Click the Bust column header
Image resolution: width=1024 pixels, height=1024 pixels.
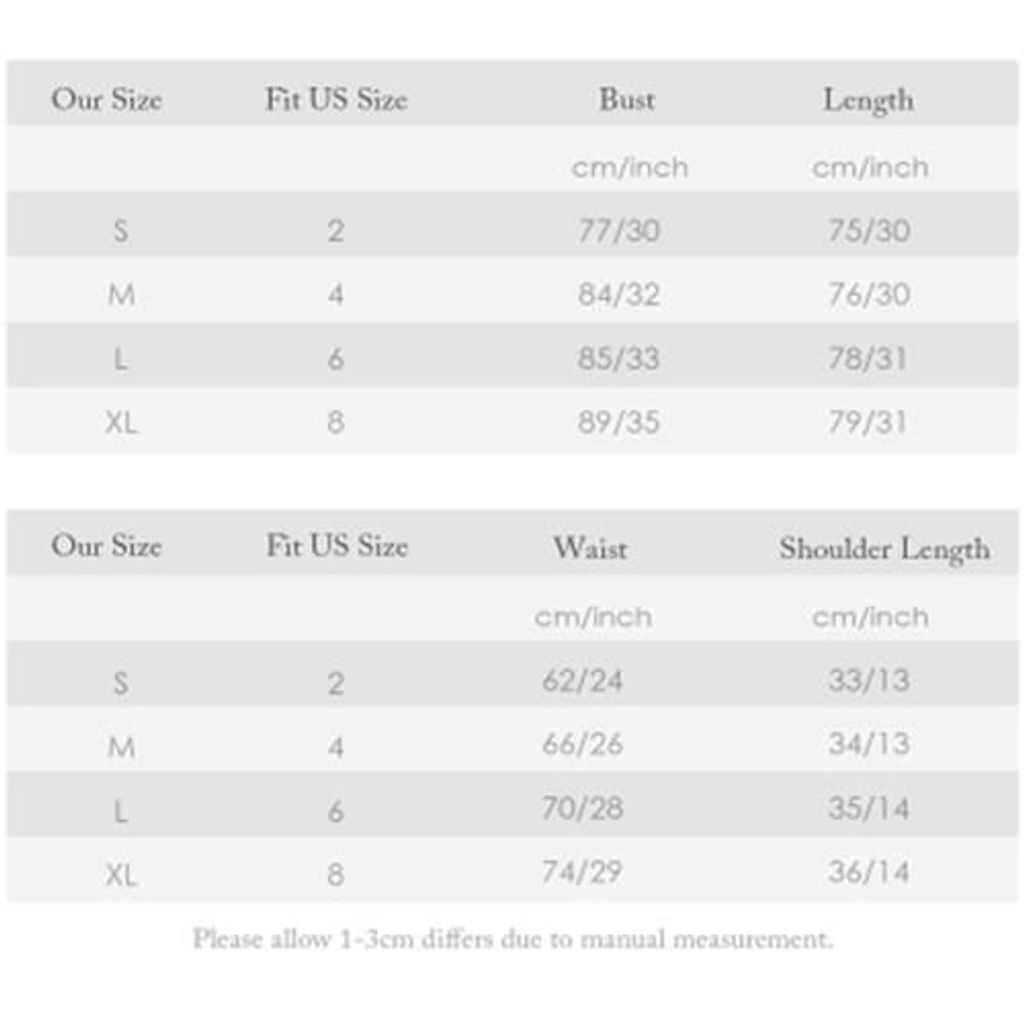627,100
